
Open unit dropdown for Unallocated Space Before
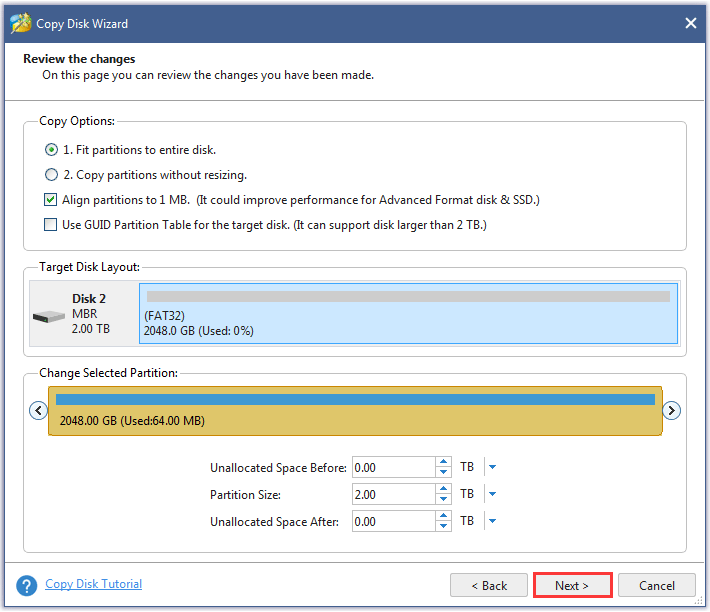pyautogui.click(x=492, y=467)
